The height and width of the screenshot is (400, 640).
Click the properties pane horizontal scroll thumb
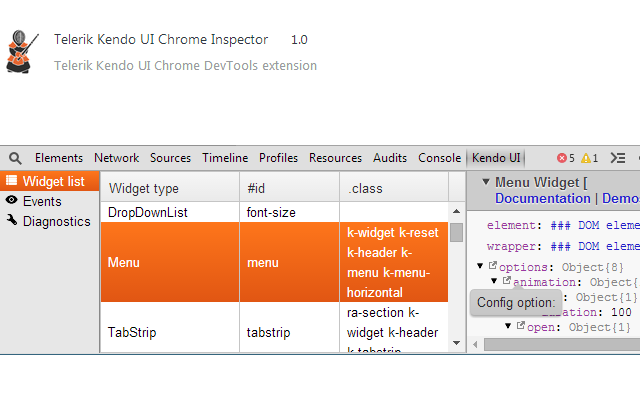(x=562, y=344)
